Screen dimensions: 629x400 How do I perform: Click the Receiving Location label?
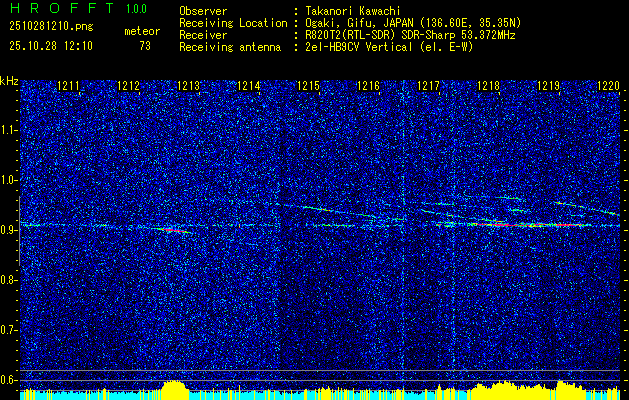(x=233, y=23)
